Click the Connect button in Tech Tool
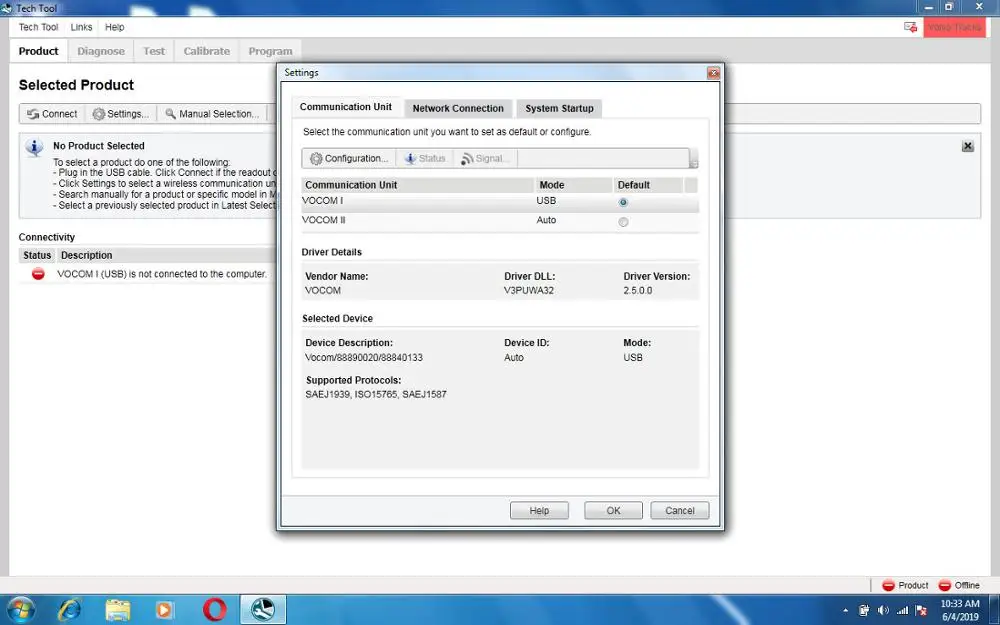 52,114
